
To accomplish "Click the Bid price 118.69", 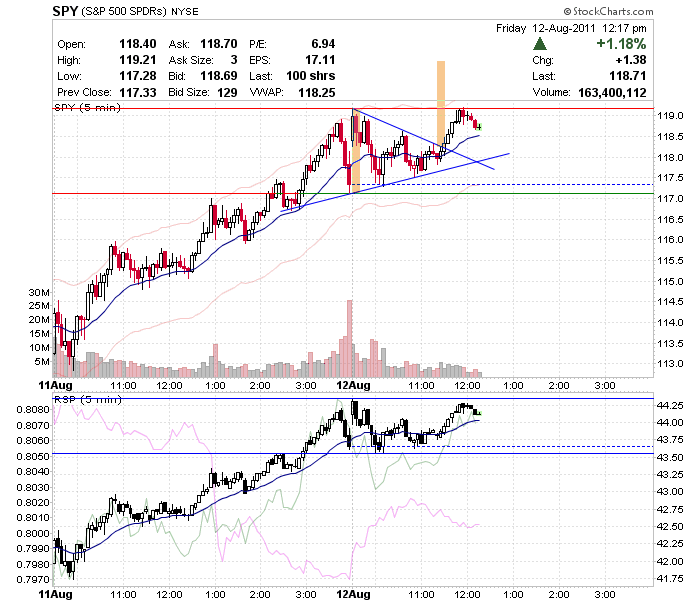I will (x=219, y=76).
